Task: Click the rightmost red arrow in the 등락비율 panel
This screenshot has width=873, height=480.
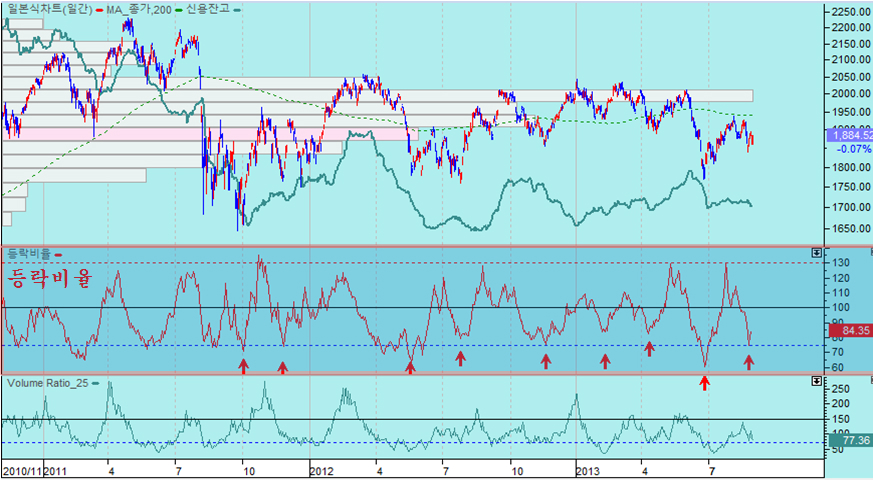Action: click(x=749, y=362)
